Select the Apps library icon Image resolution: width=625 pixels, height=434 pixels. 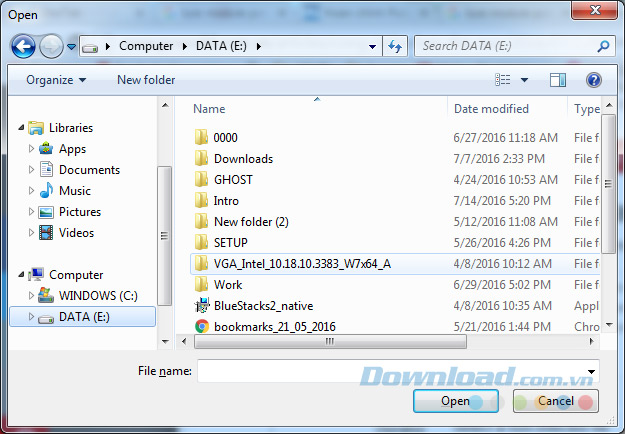click(46, 149)
